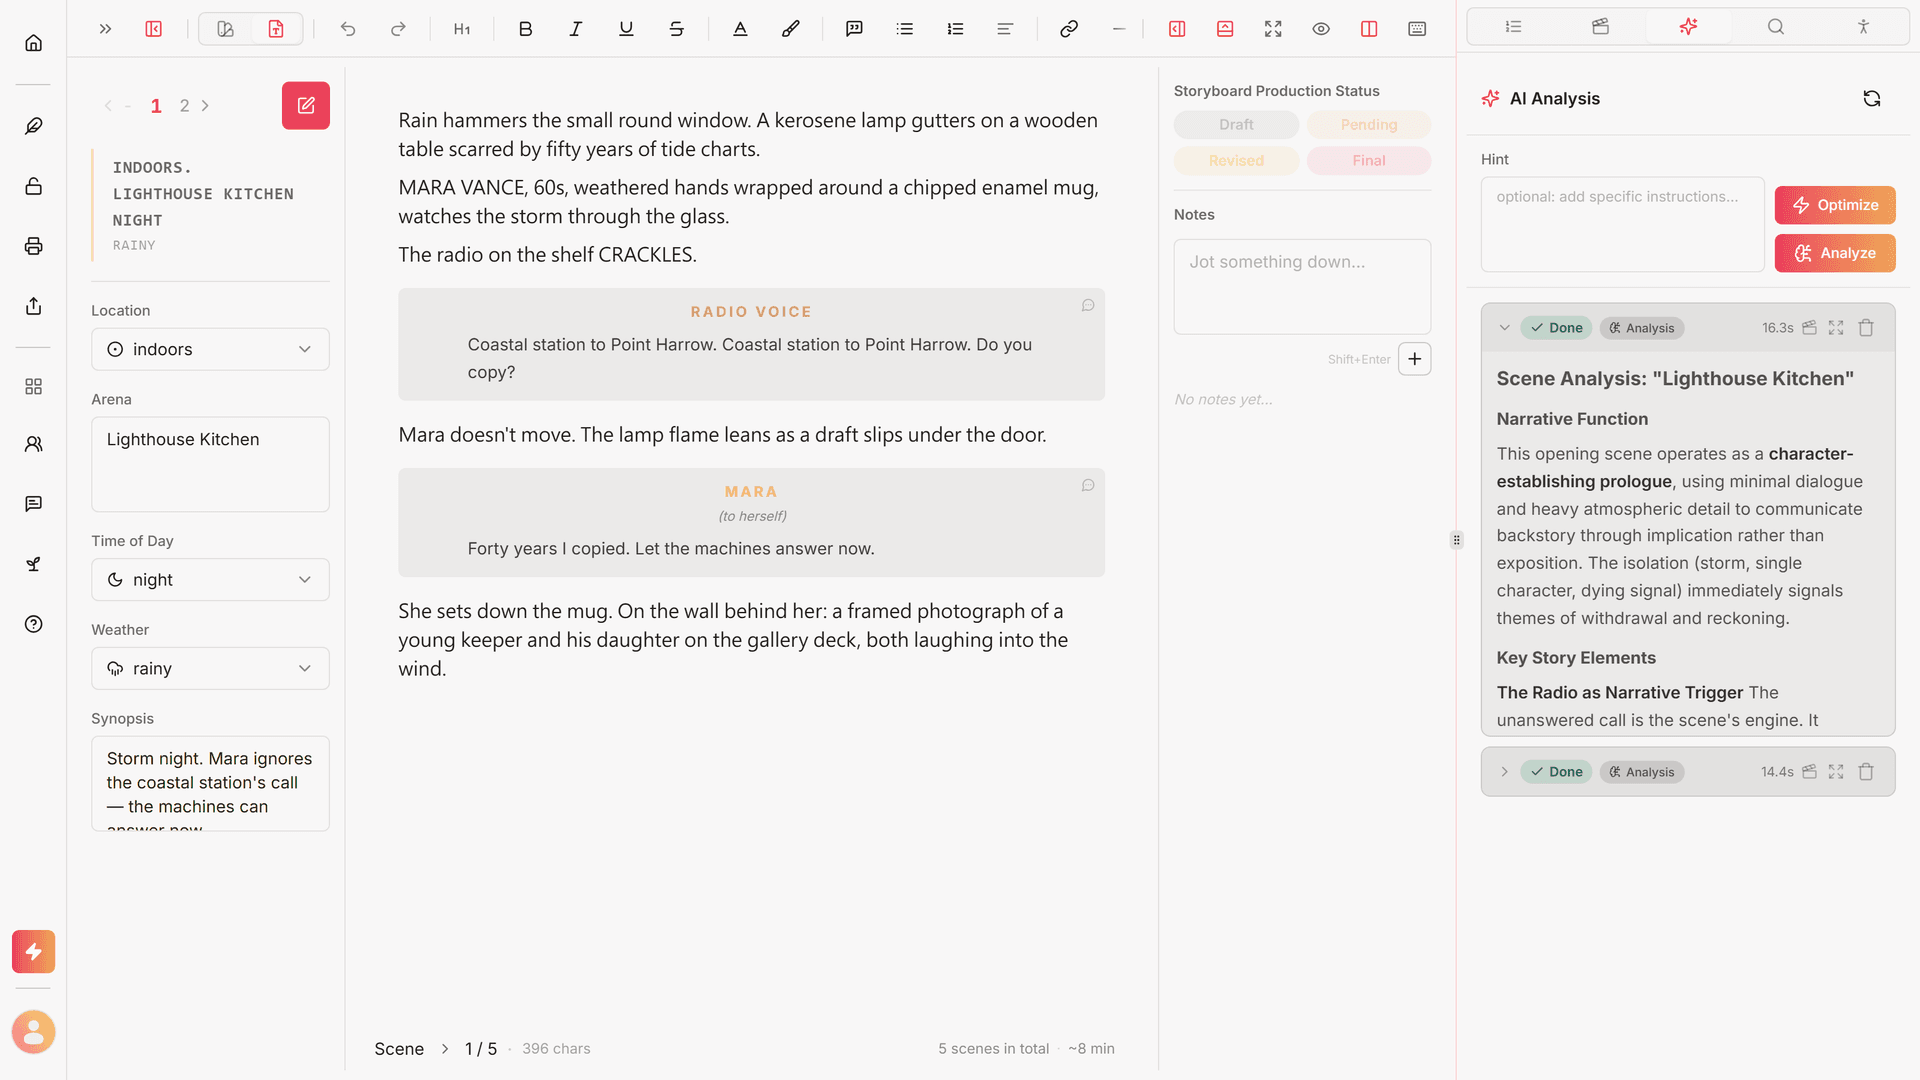
Task: Open the characters people icon
Action: (33, 444)
